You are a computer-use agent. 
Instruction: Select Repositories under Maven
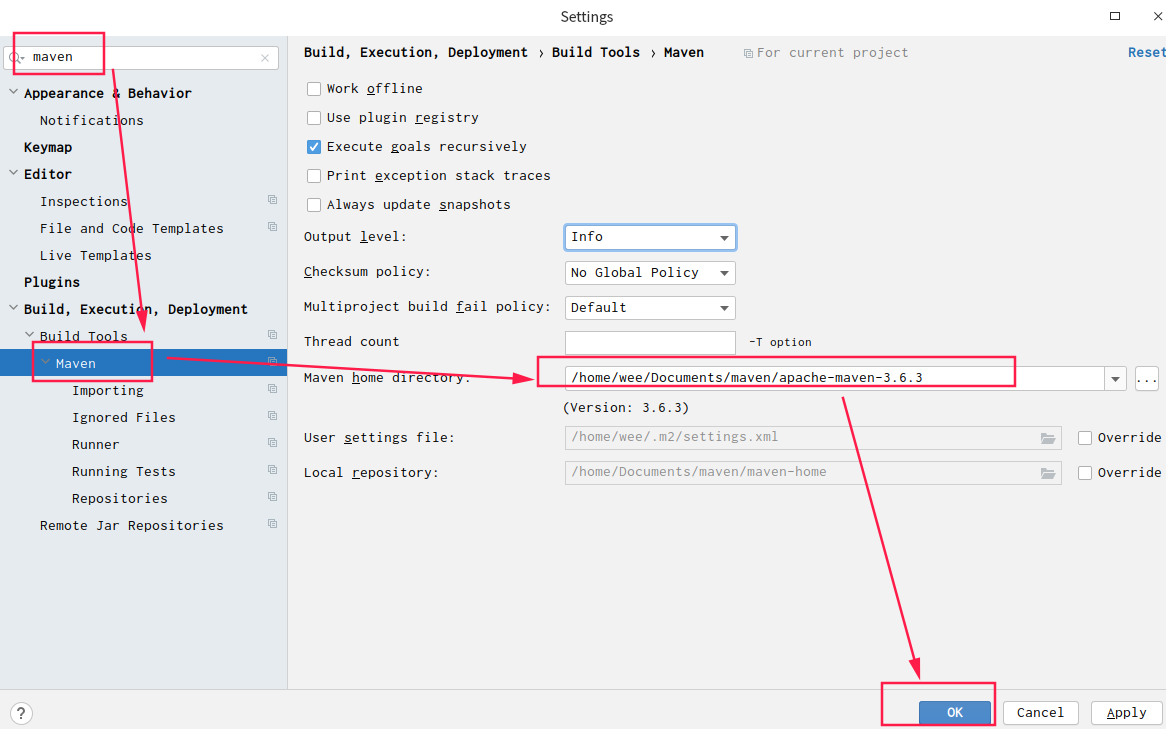(x=120, y=498)
